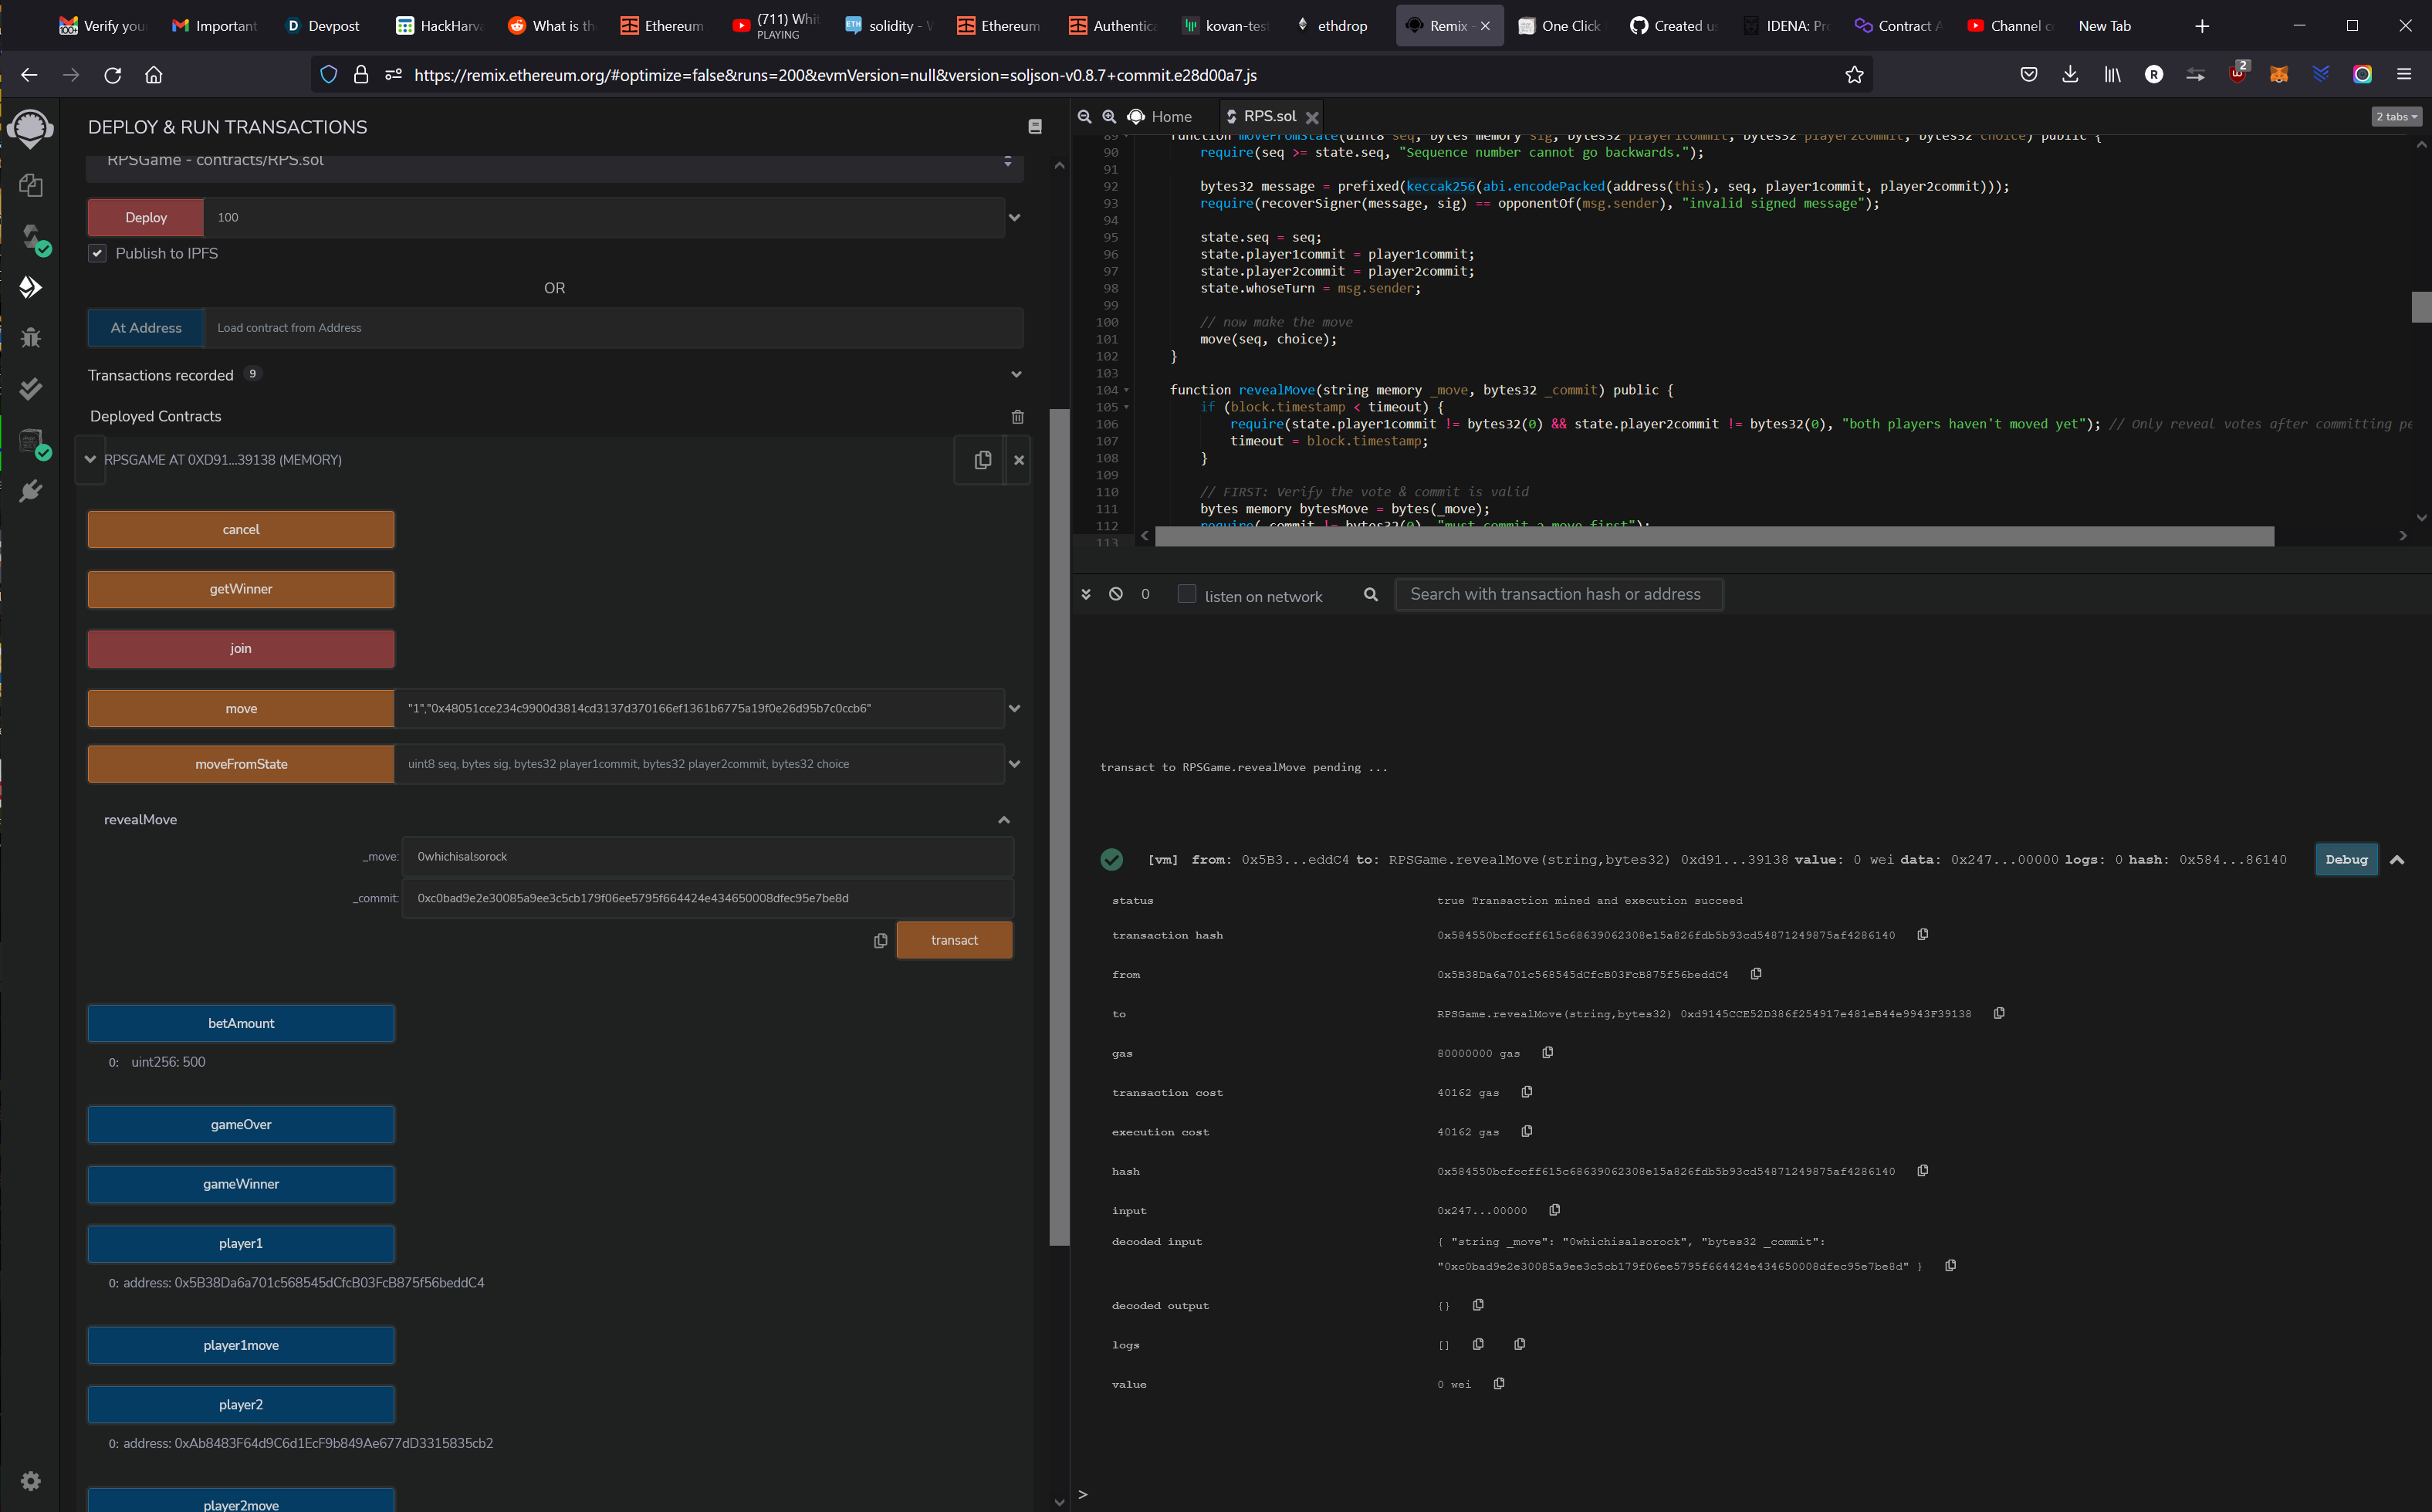Open the File explorers sidebar icon
2432x1512 pixels.
[31, 185]
